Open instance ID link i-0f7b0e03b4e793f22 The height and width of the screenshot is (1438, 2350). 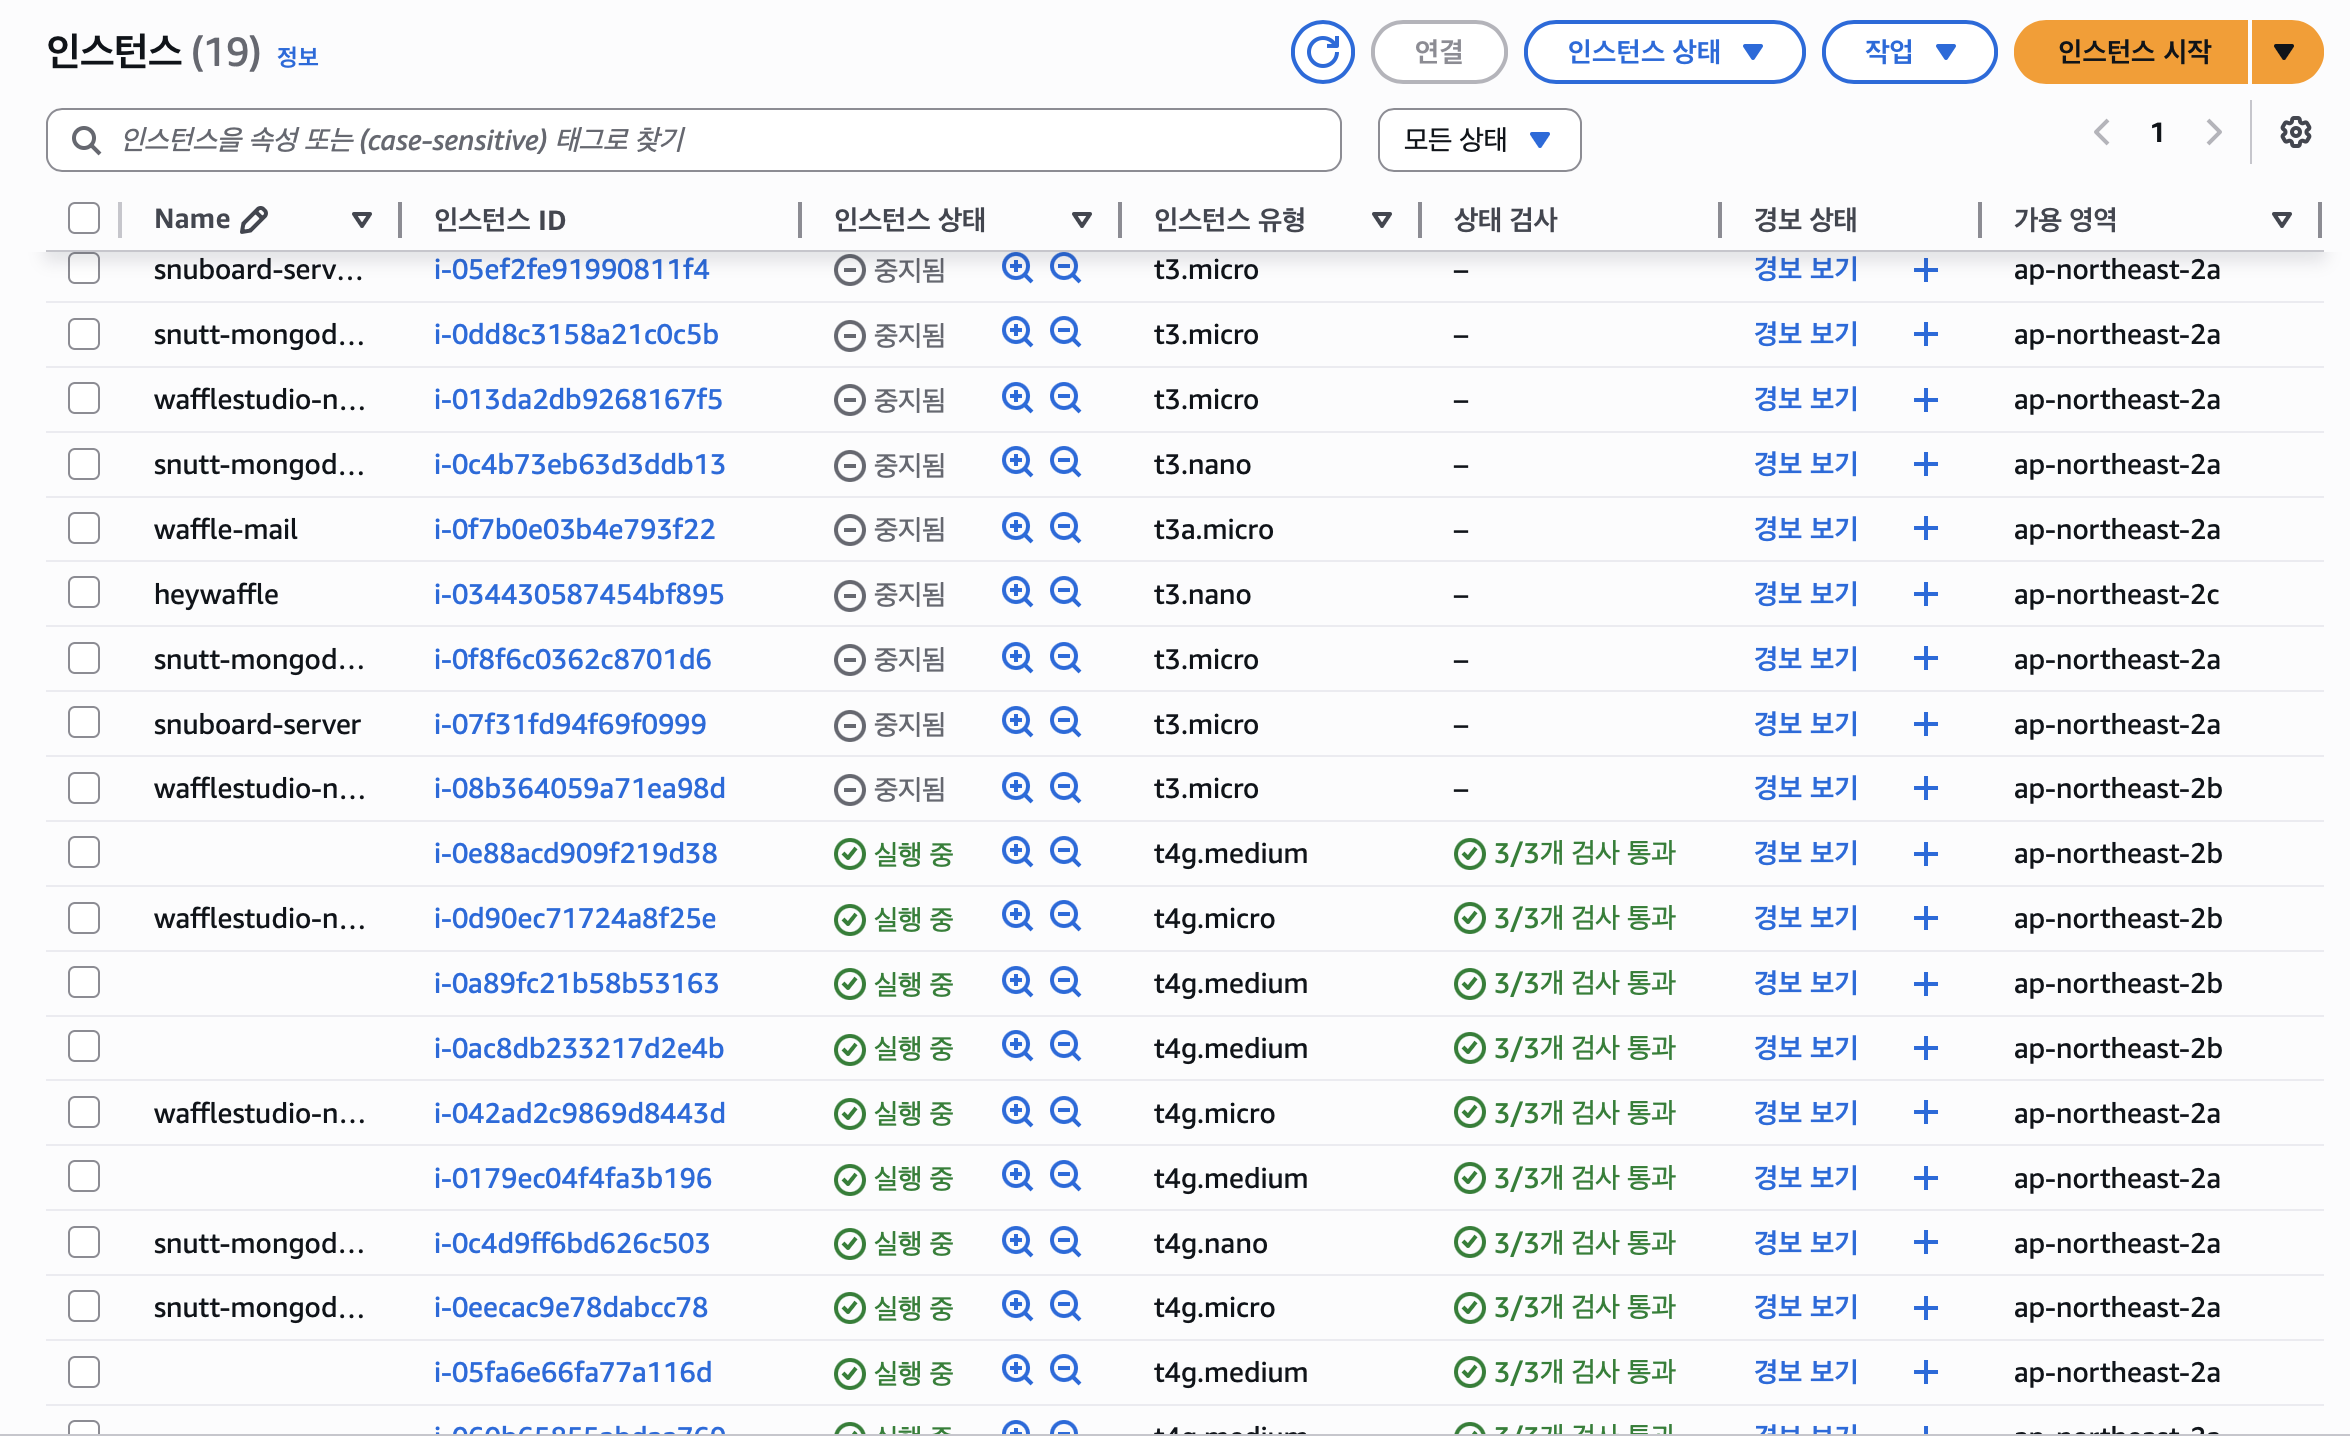tap(574, 529)
